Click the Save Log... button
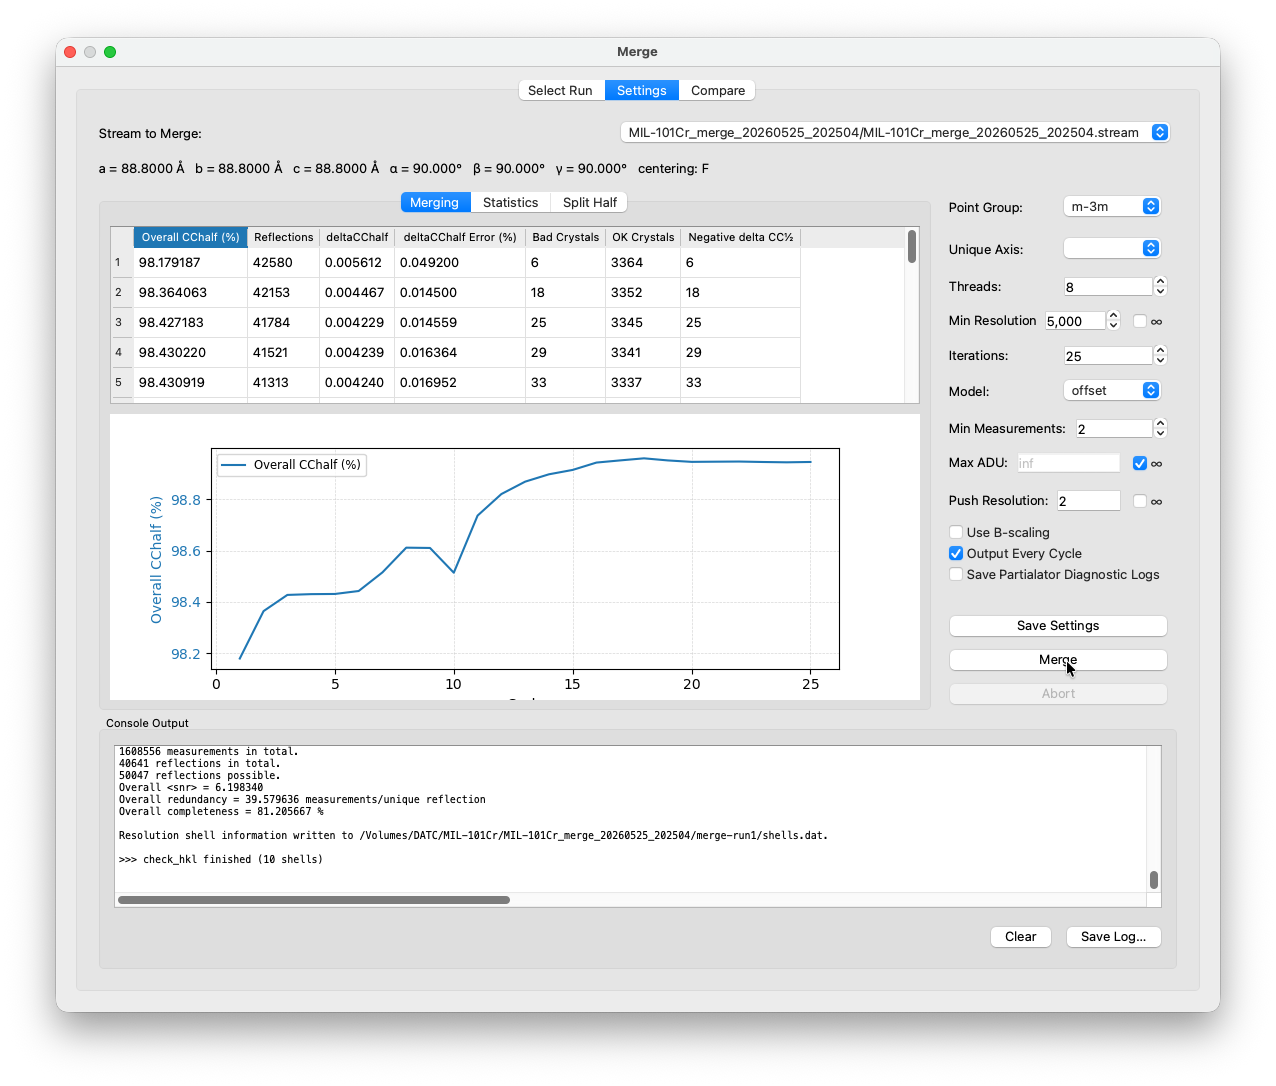The height and width of the screenshot is (1086, 1276). (x=1113, y=936)
